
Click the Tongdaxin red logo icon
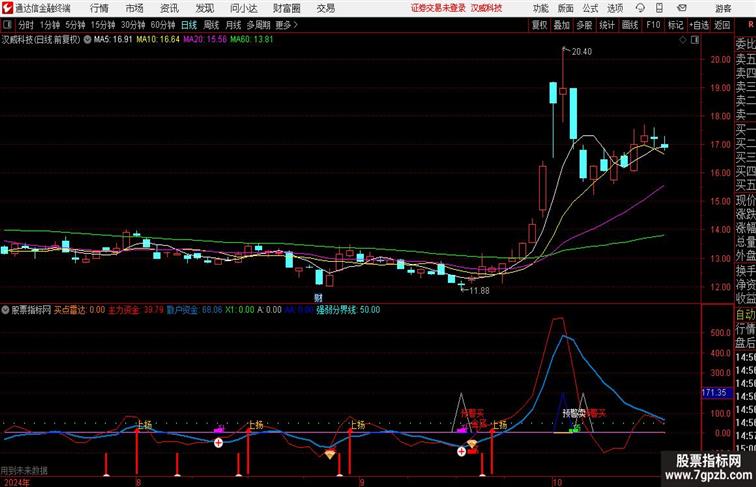pyautogui.click(x=7, y=8)
